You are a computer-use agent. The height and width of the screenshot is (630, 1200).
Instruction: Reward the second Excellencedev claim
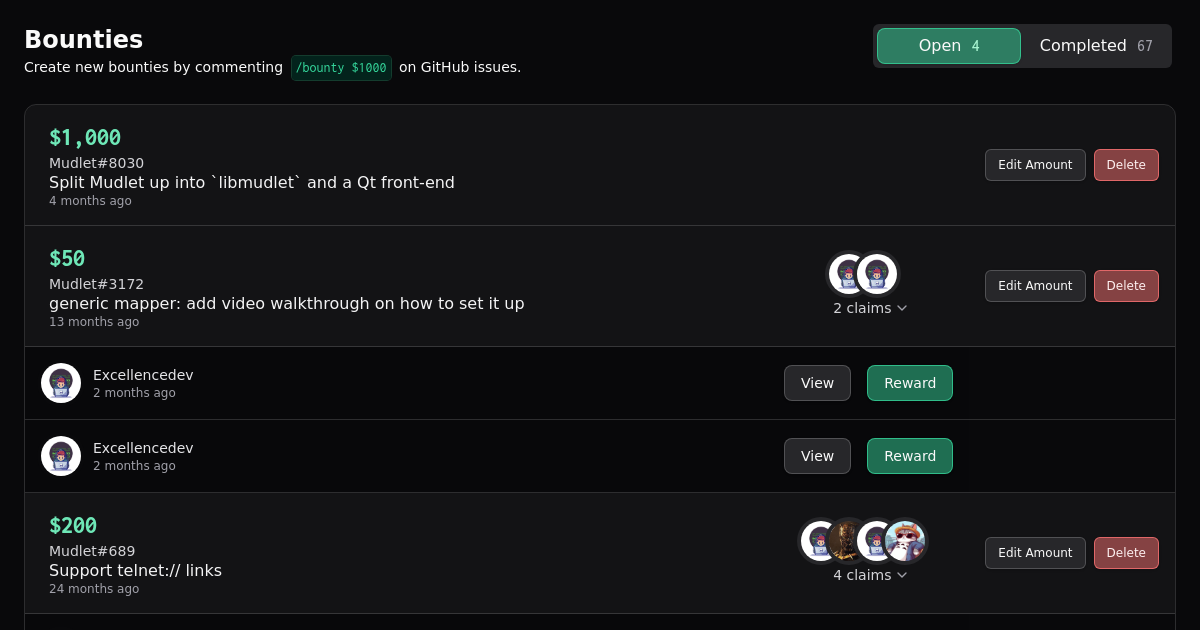[x=909, y=456]
